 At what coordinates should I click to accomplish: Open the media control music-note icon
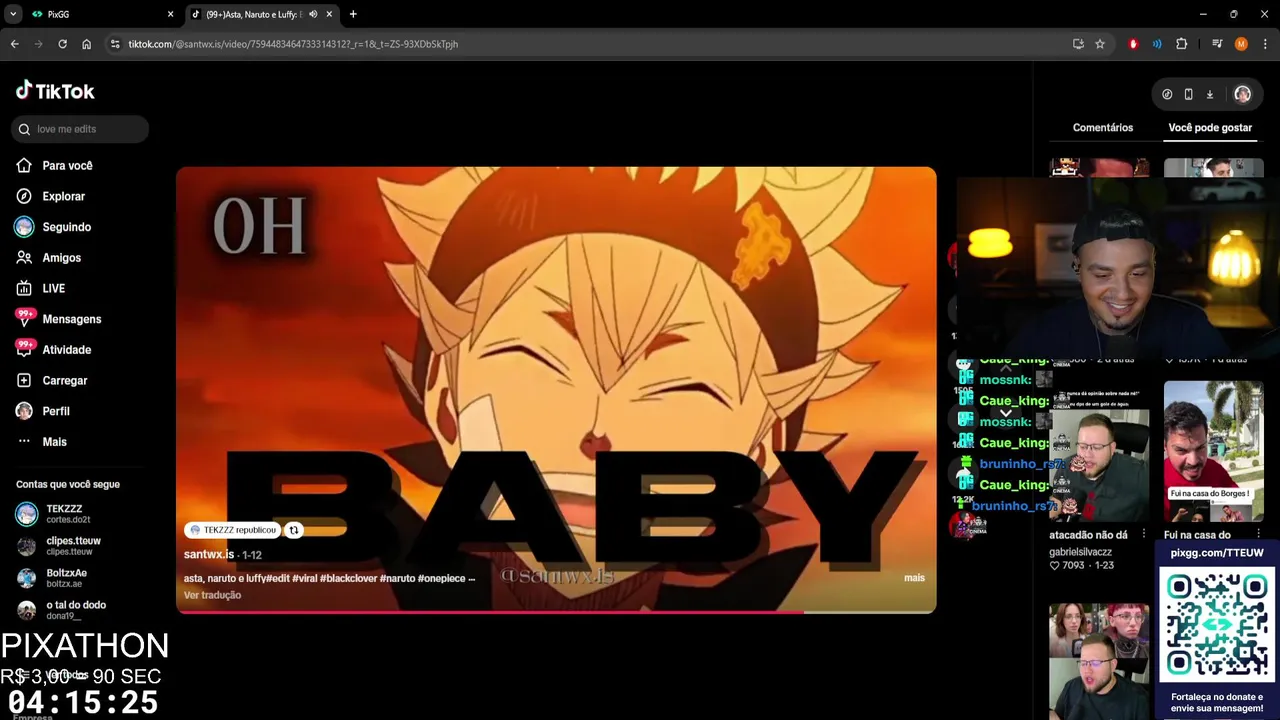pos(1217,44)
